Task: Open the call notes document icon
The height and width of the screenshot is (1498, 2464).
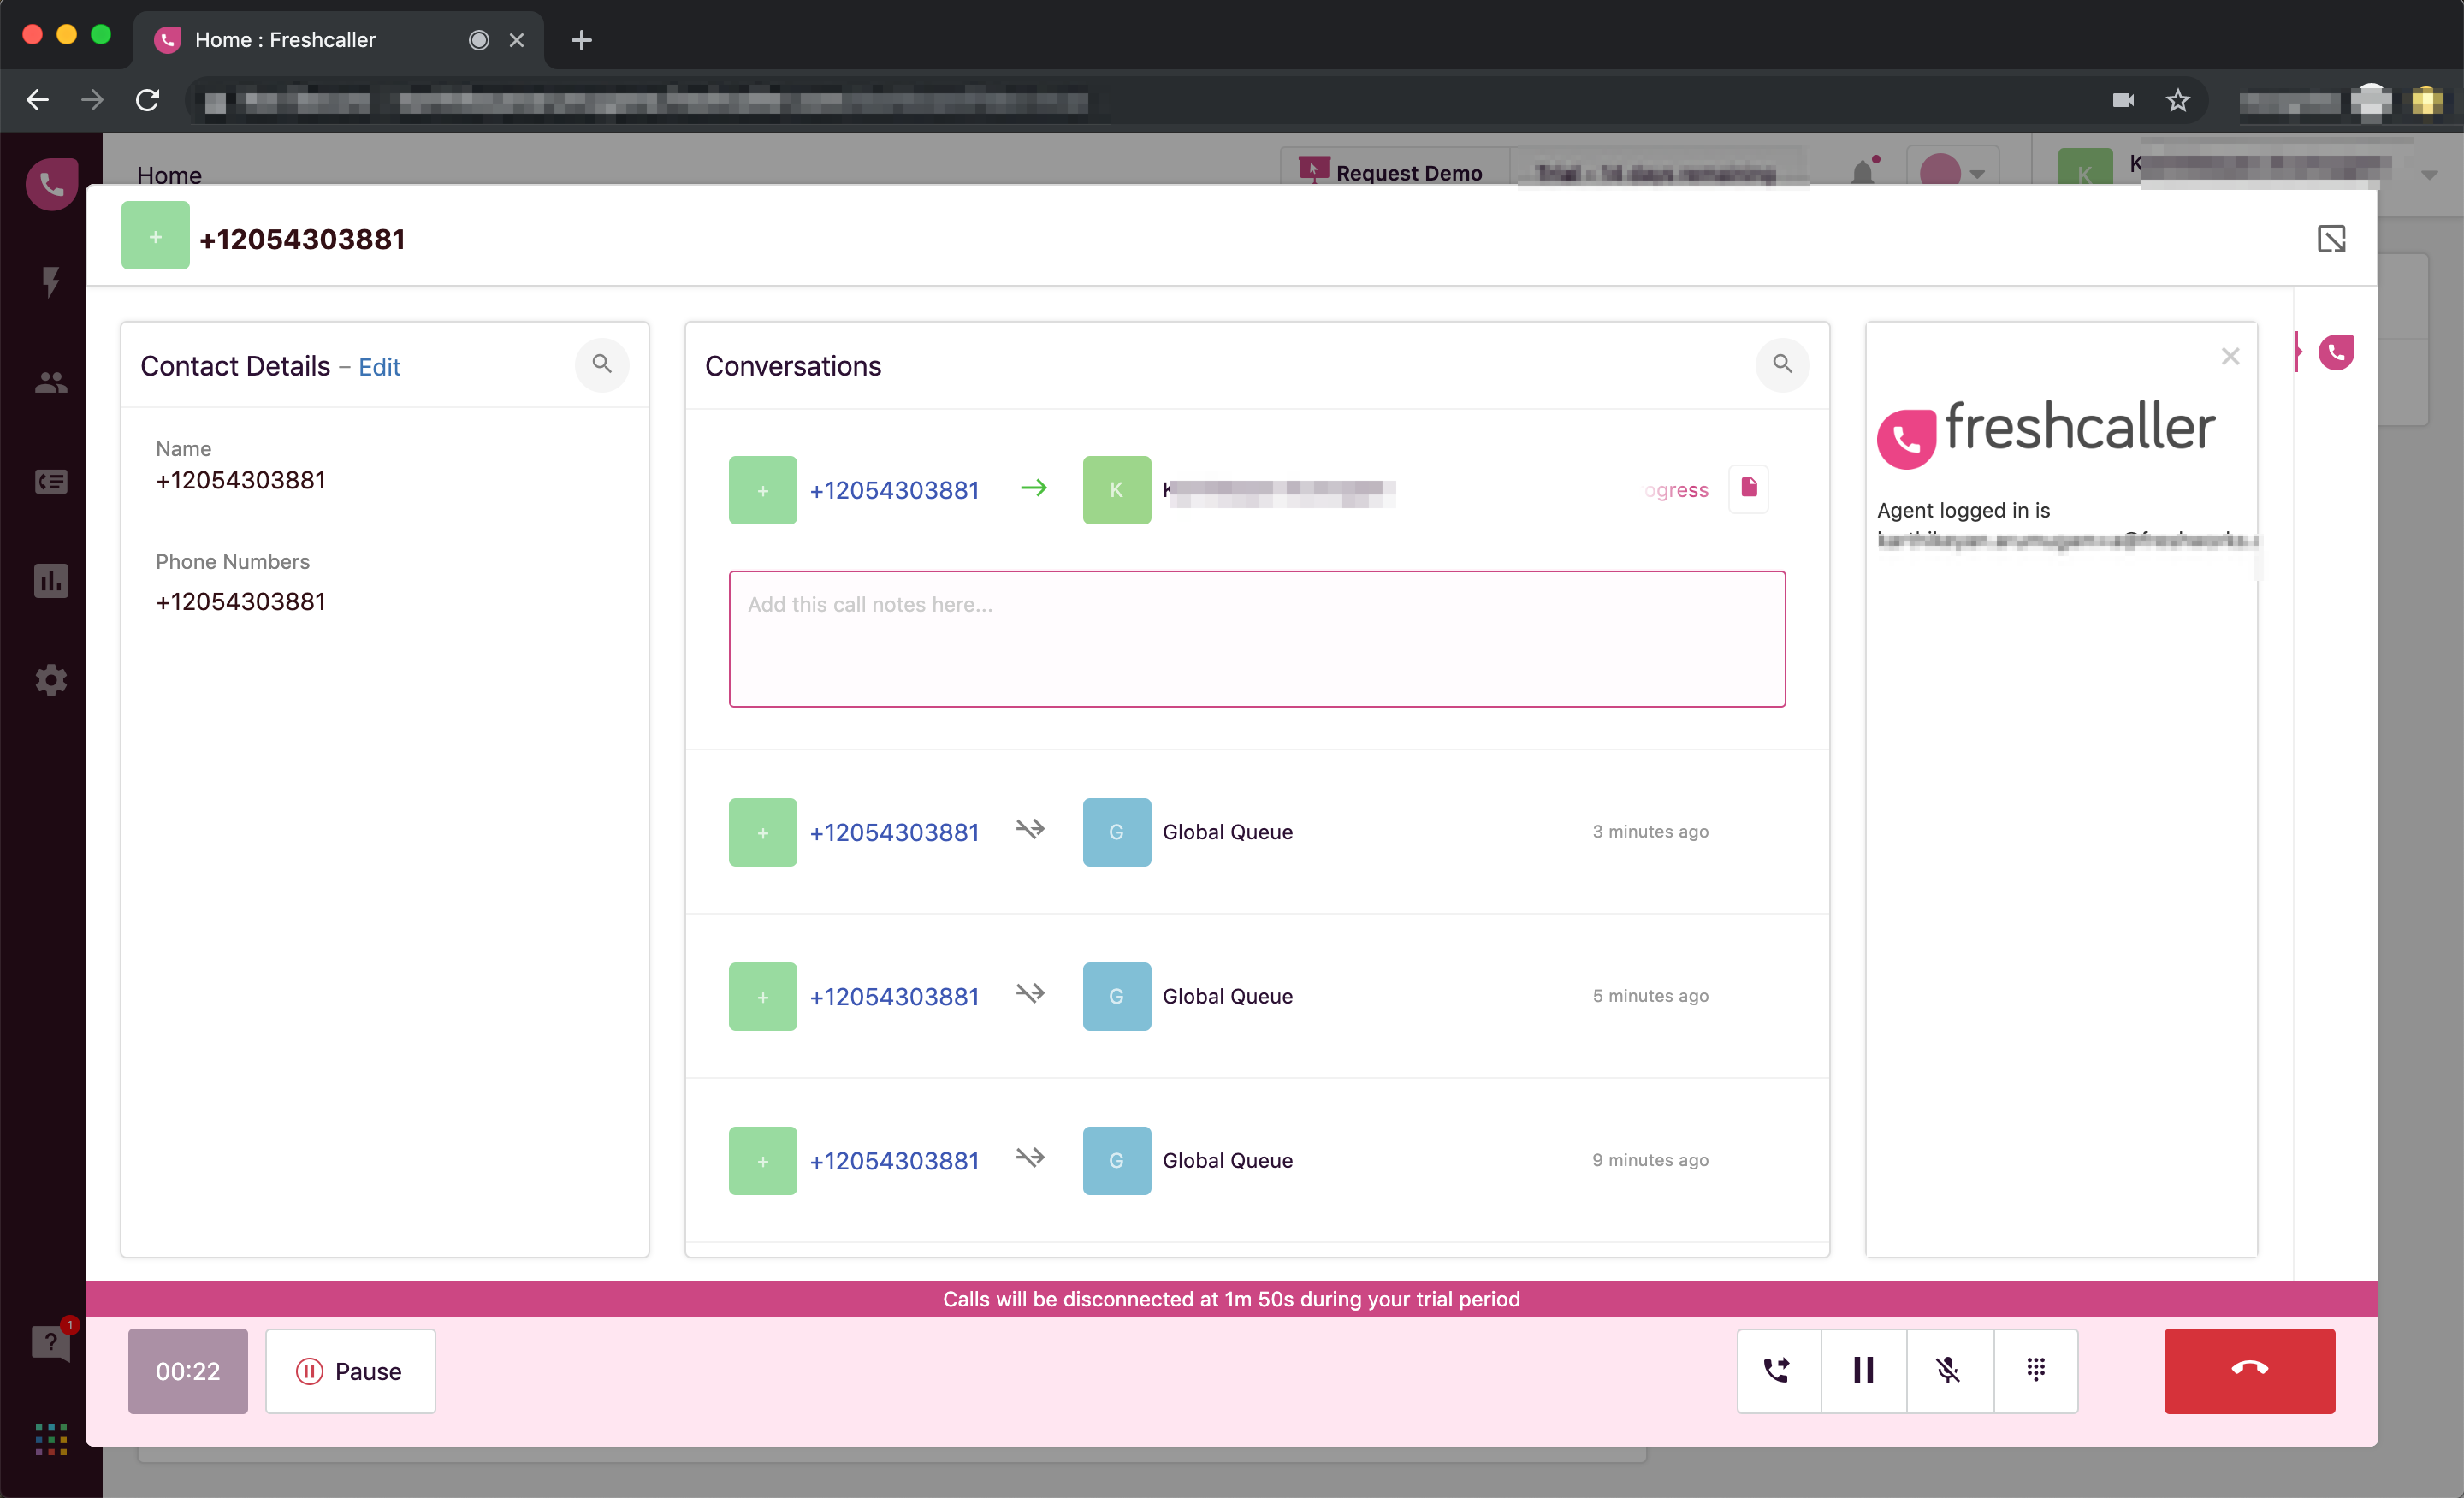Action: point(1749,488)
